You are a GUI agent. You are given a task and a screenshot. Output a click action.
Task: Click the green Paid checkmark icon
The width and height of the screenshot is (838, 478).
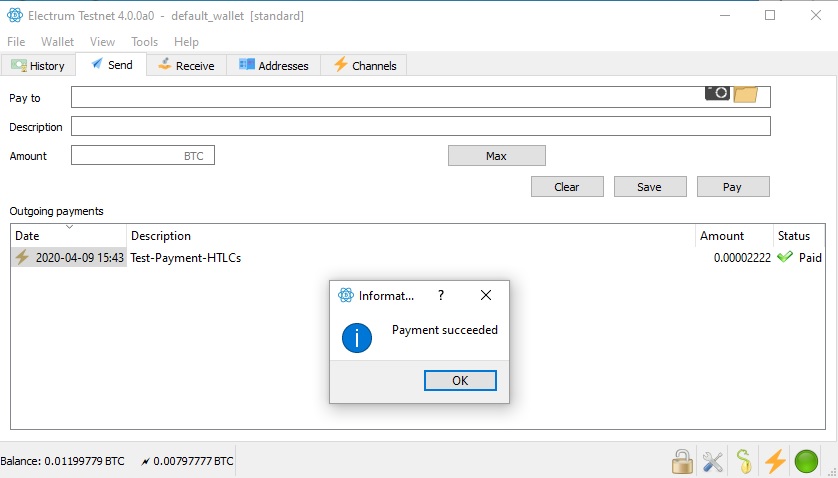tap(785, 257)
